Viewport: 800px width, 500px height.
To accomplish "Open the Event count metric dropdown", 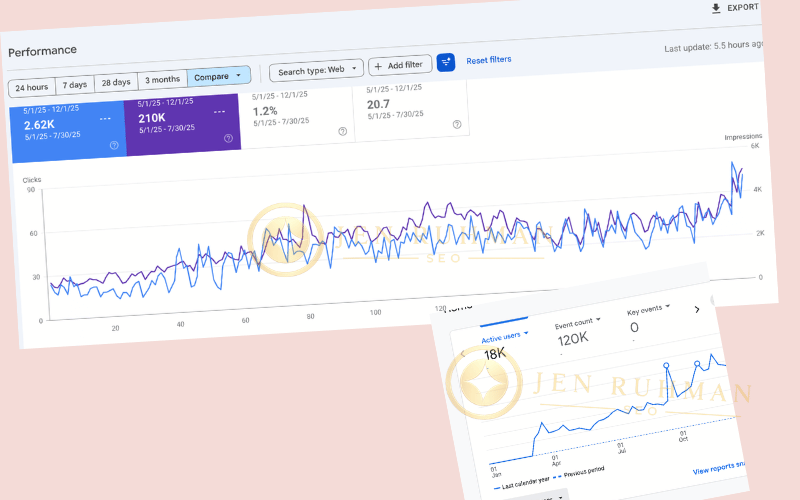I will [x=578, y=323].
